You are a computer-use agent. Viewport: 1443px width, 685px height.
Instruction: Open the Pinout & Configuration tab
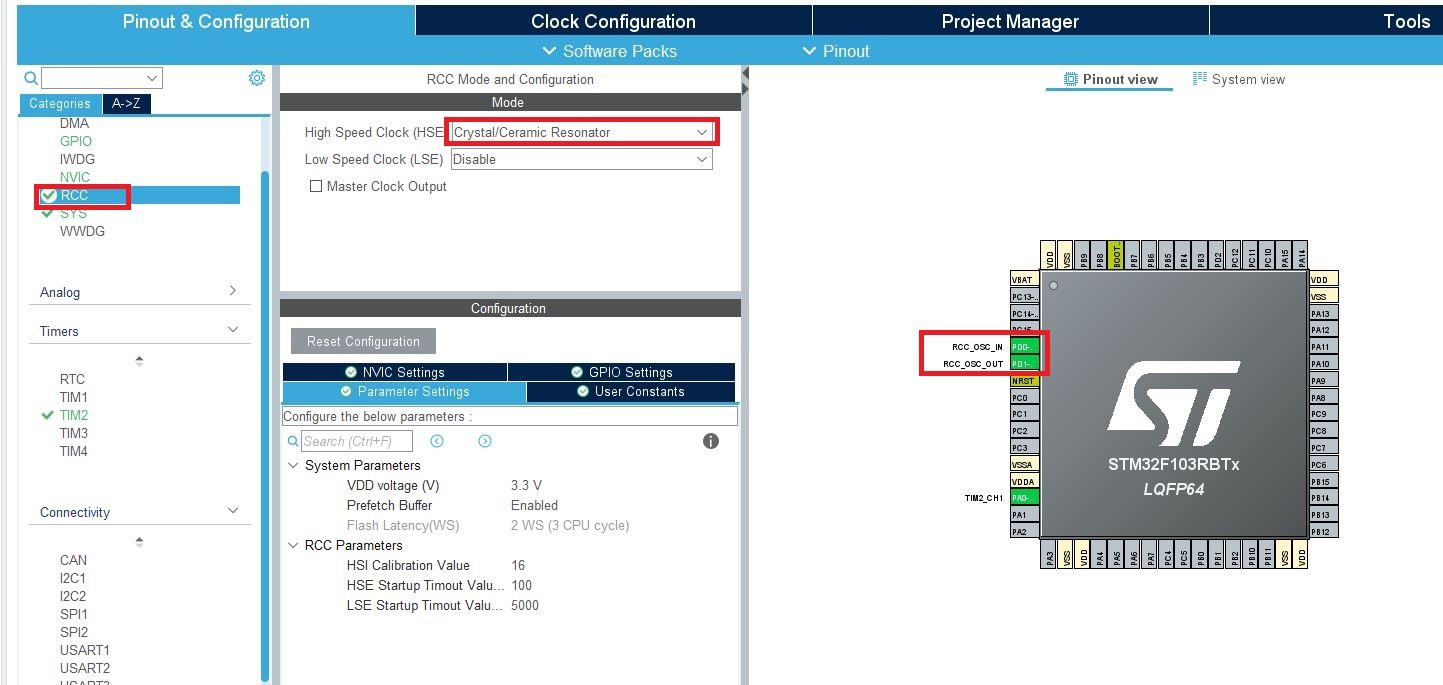pos(216,21)
